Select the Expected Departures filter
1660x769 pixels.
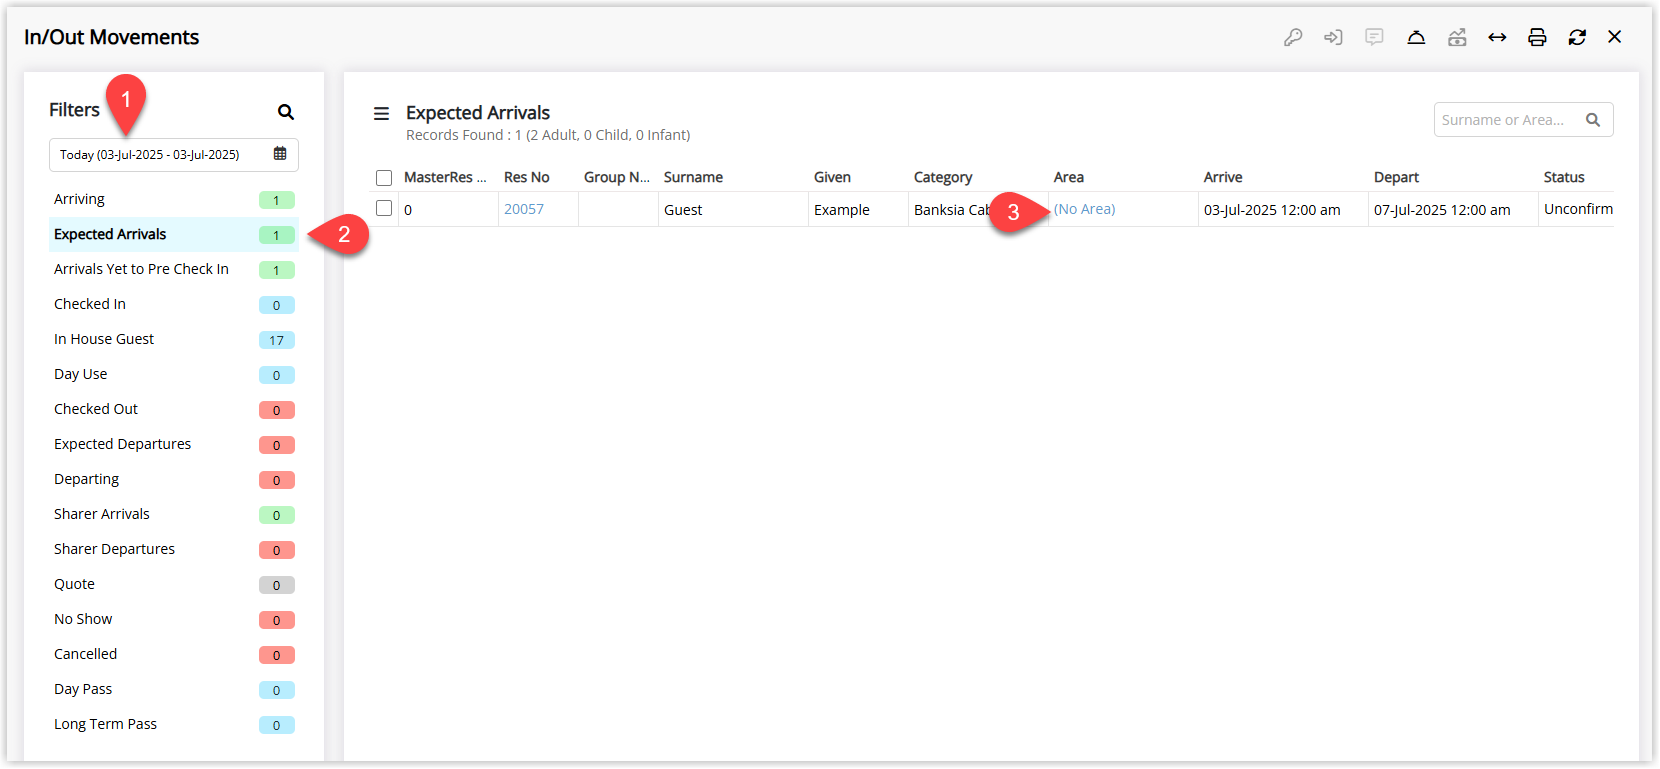174,445
